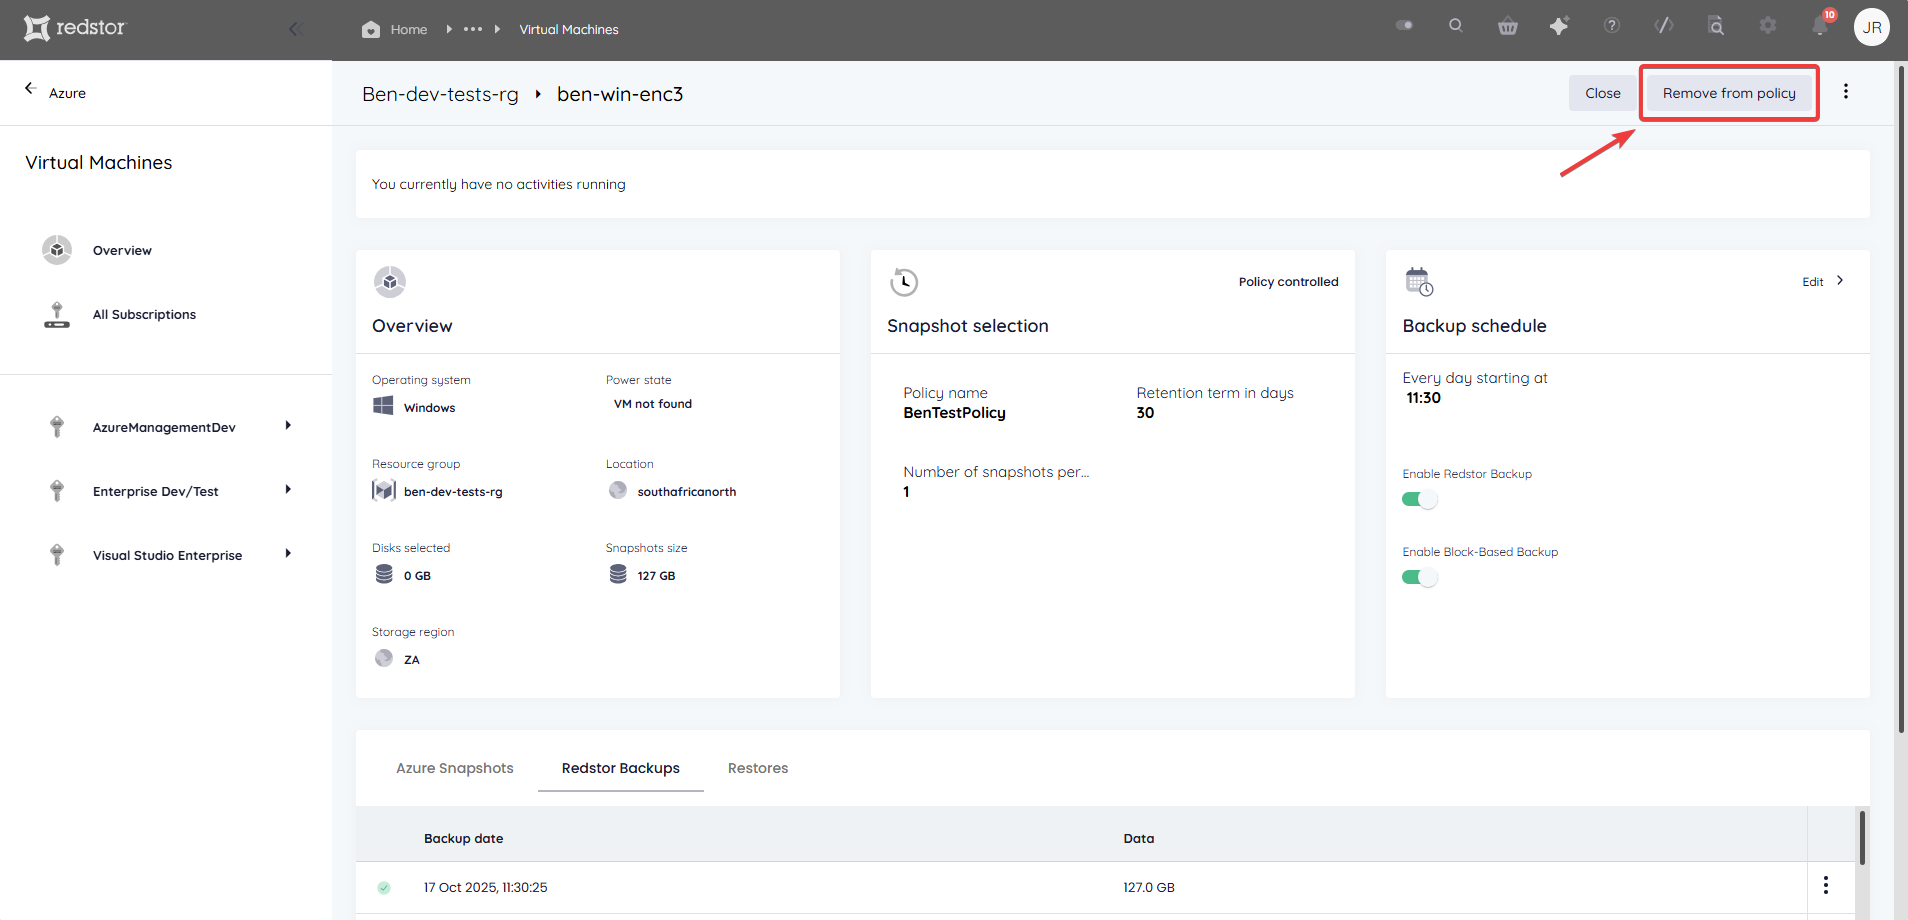The image size is (1908, 920).
Task: Expand Visual Studio Enterprise subscription arrow
Action: [x=288, y=554]
